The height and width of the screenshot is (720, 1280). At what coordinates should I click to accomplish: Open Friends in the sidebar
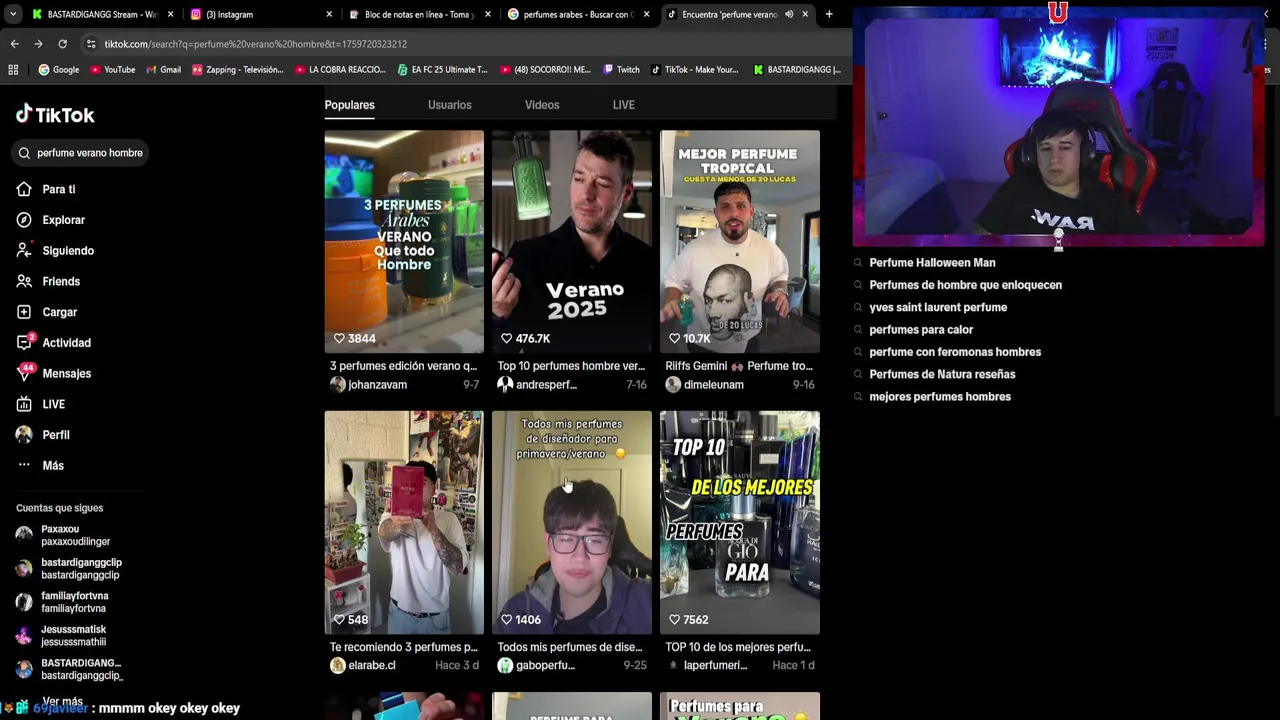point(48,282)
